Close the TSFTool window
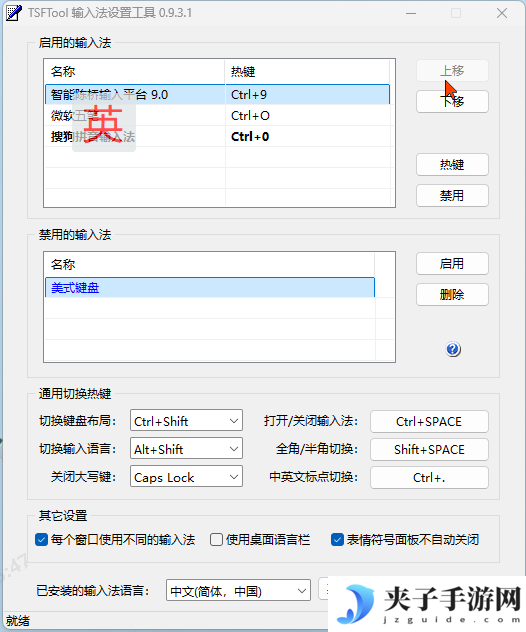This screenshot has width=526, height=632. (x=502, y=13)
